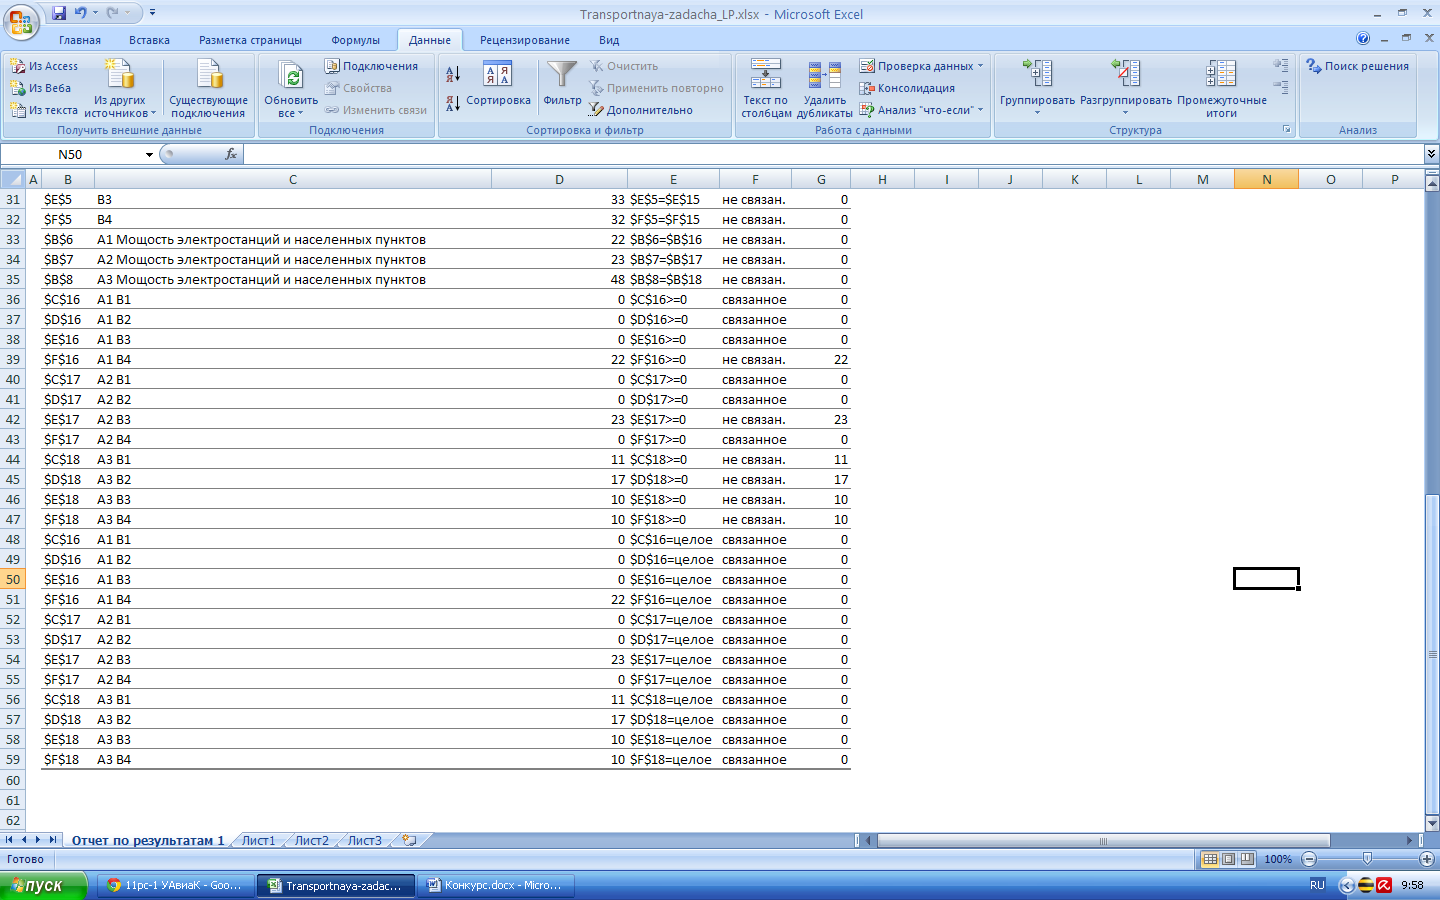Viewport: 1440px width, 900px height.
Task: Click the Дополнительно advanced filter button
Action: coord(640,110)
